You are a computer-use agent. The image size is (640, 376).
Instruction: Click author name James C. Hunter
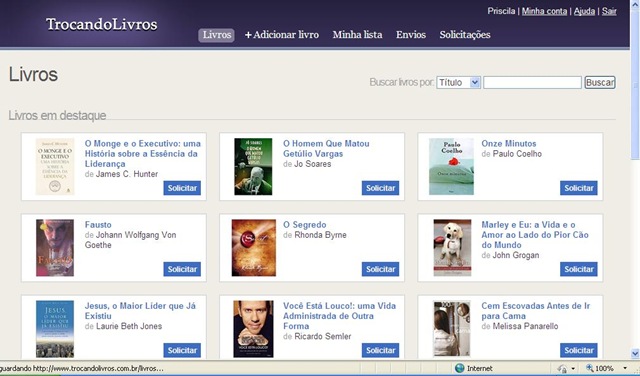coord(127,174)
